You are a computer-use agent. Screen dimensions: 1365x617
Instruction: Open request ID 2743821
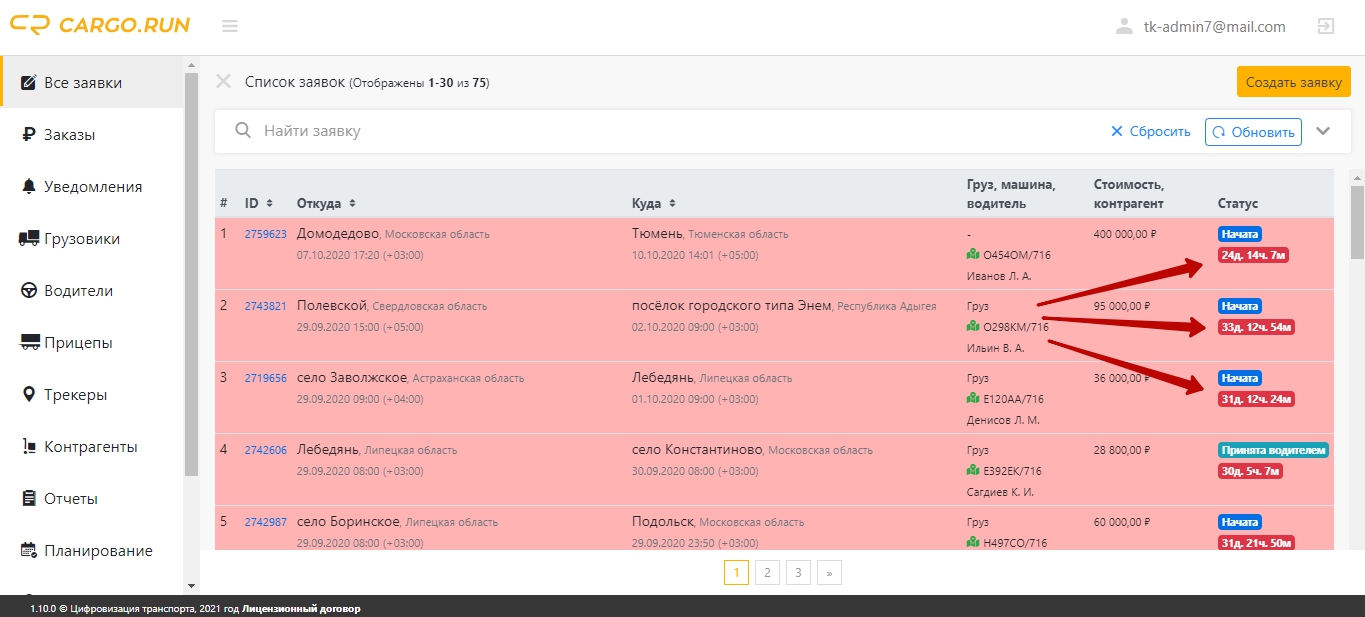point(266,306)
